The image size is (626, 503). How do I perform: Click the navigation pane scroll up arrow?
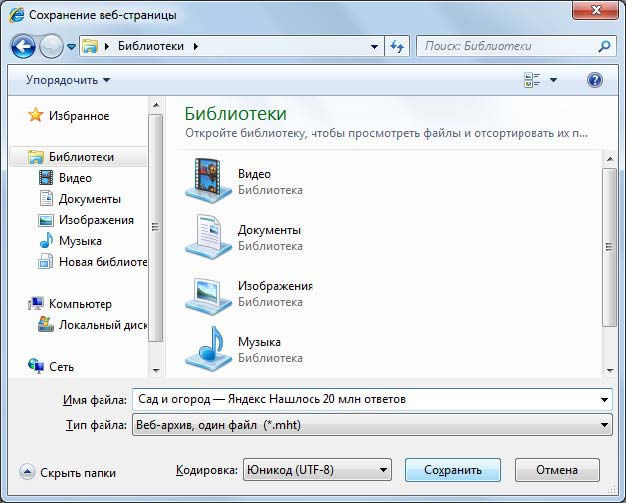(x=156, y=105)
